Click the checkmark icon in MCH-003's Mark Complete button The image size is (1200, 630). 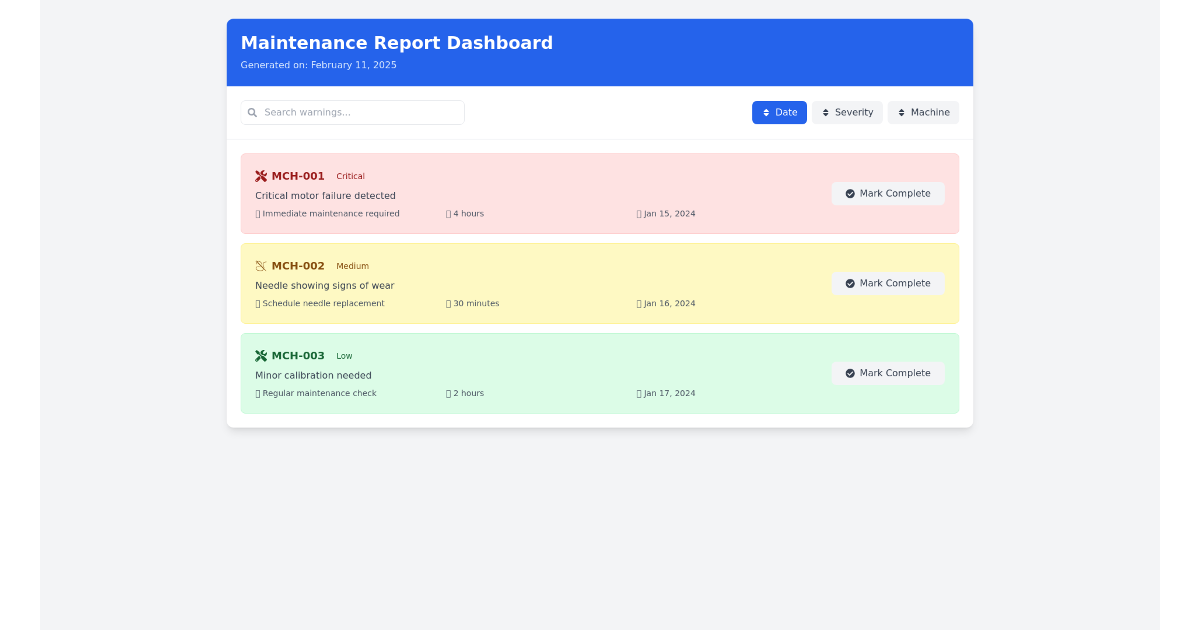click(850, 373)
